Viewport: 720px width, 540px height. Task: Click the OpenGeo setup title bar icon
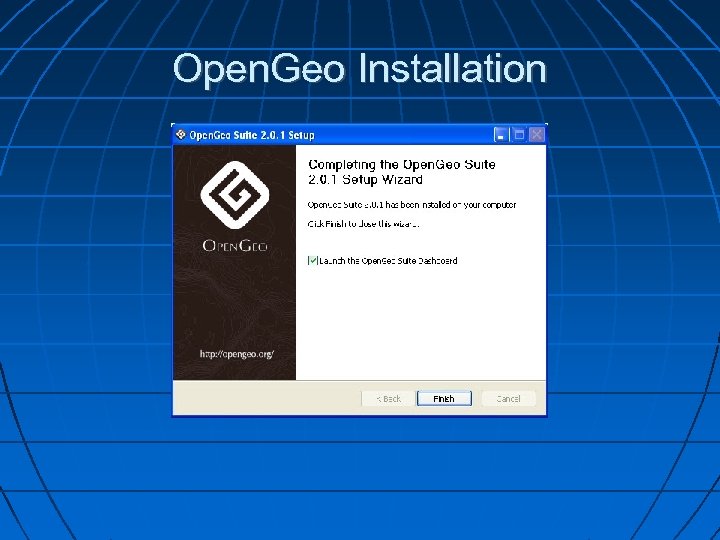(x=181, y=135)
